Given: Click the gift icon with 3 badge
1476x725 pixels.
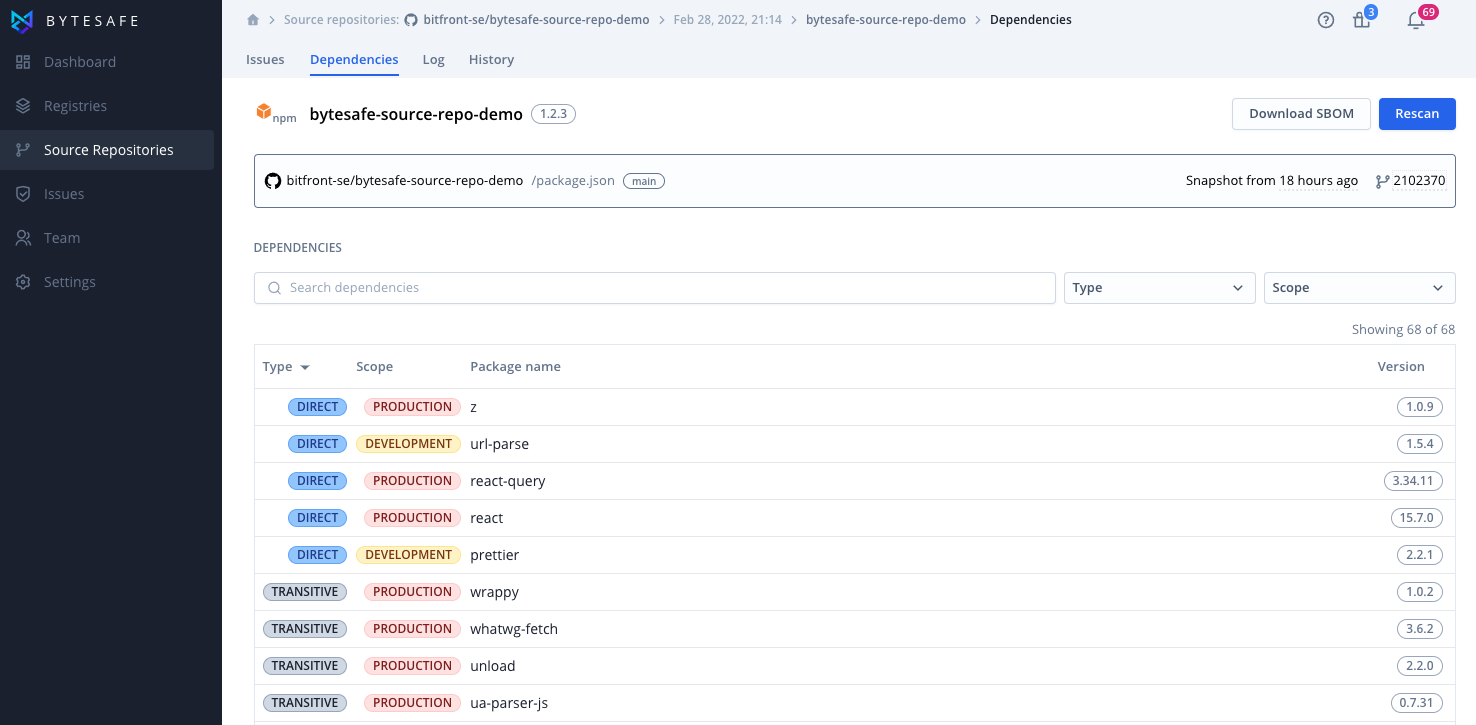Looking at the screenshot, I should pos(1361,20).
